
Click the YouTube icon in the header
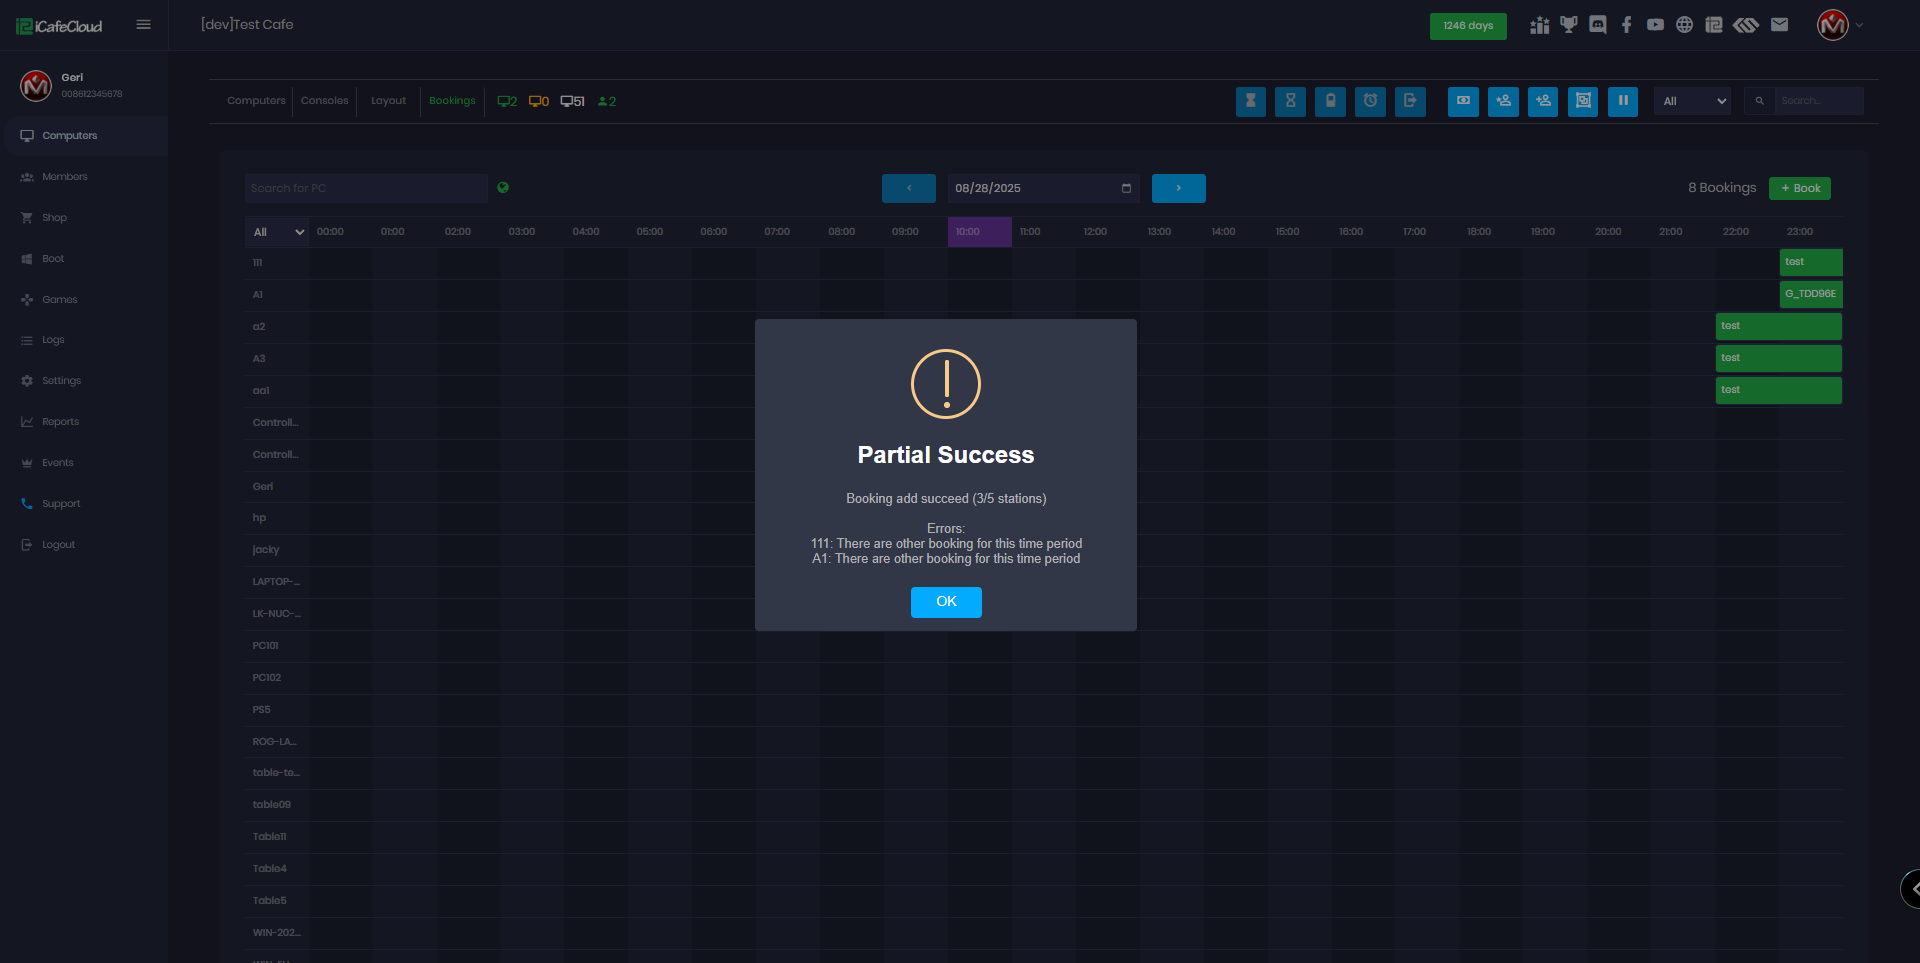1655,25
